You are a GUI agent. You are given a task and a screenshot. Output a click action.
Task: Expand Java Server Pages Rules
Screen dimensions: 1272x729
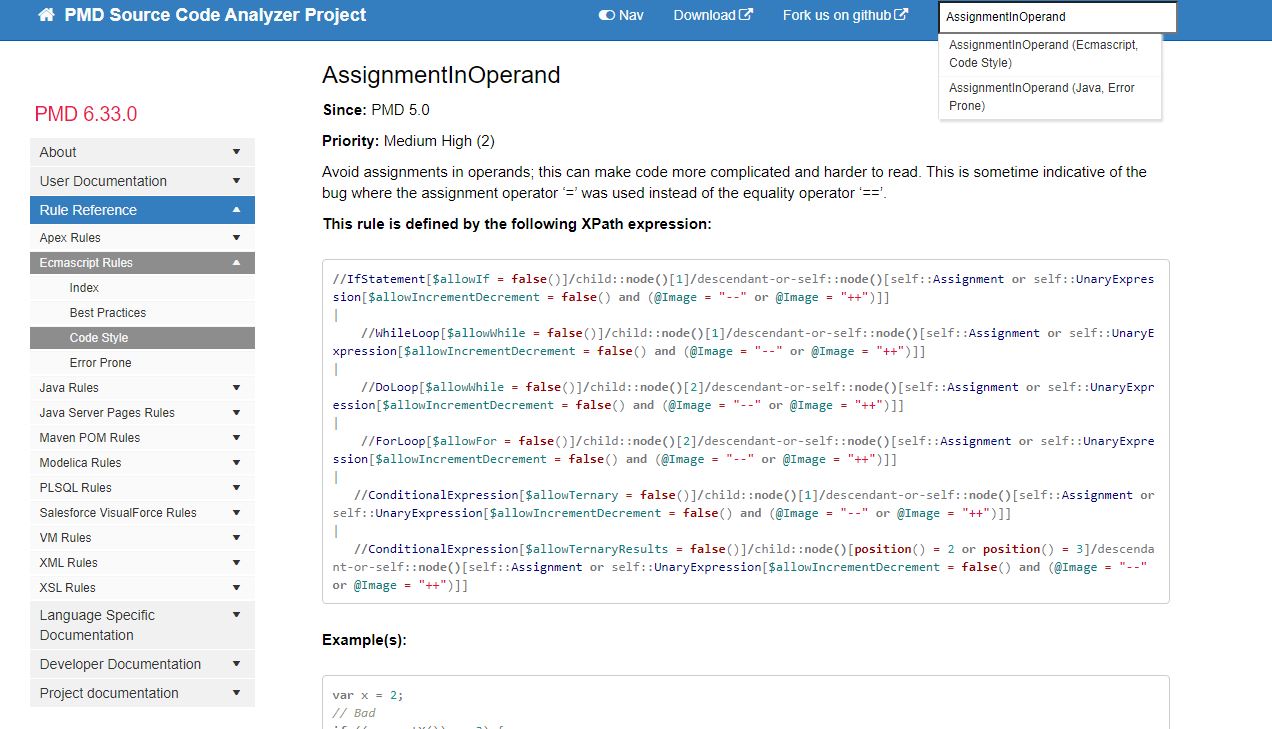(142, 413)
